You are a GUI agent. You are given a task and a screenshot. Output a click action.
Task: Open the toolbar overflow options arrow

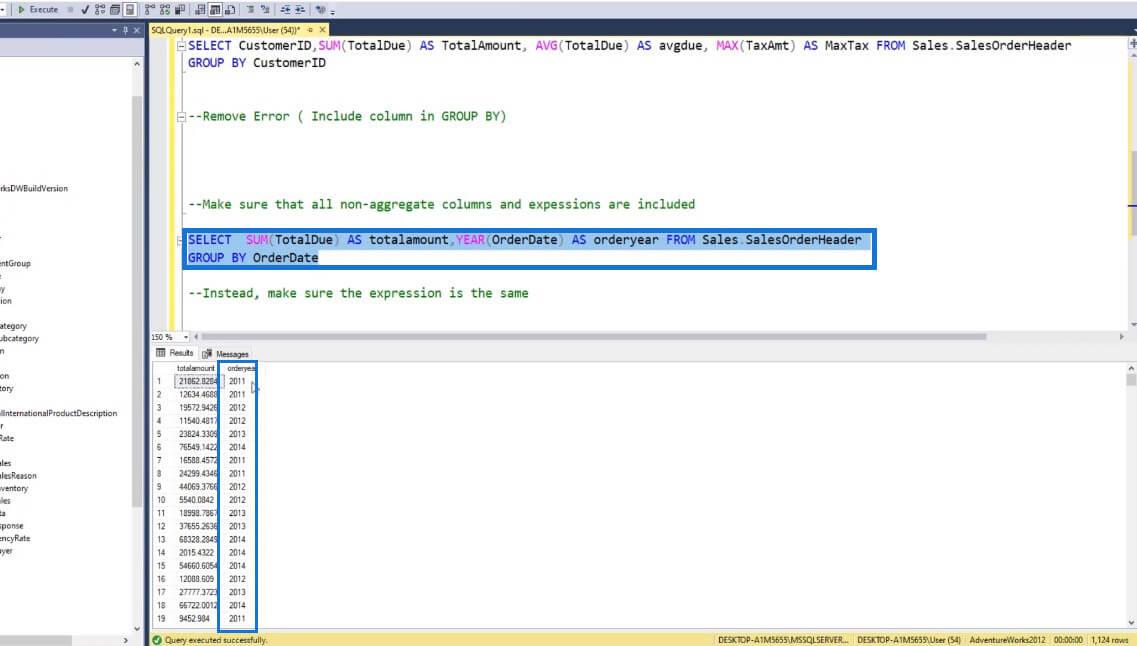[332, 12]
